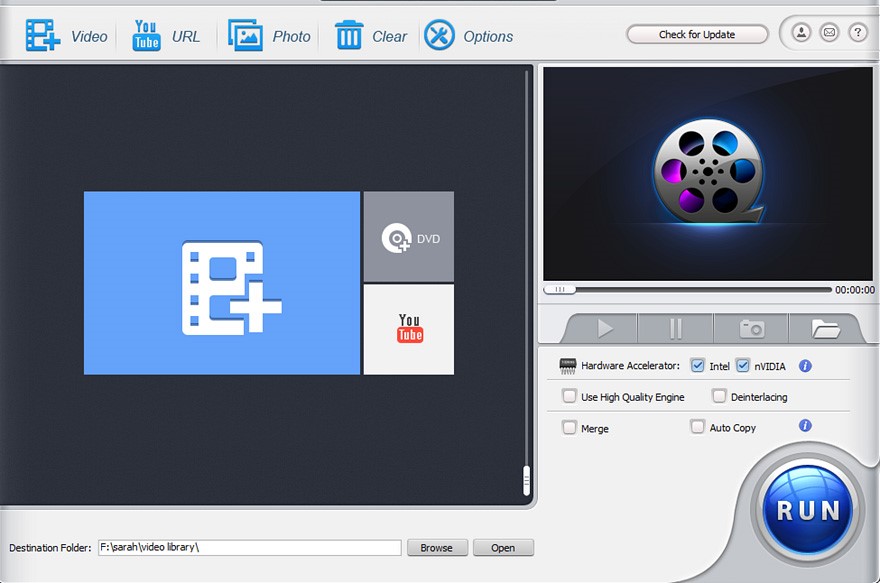
Task: Open the Options wrench icon
Action: (x=439, y=33)
